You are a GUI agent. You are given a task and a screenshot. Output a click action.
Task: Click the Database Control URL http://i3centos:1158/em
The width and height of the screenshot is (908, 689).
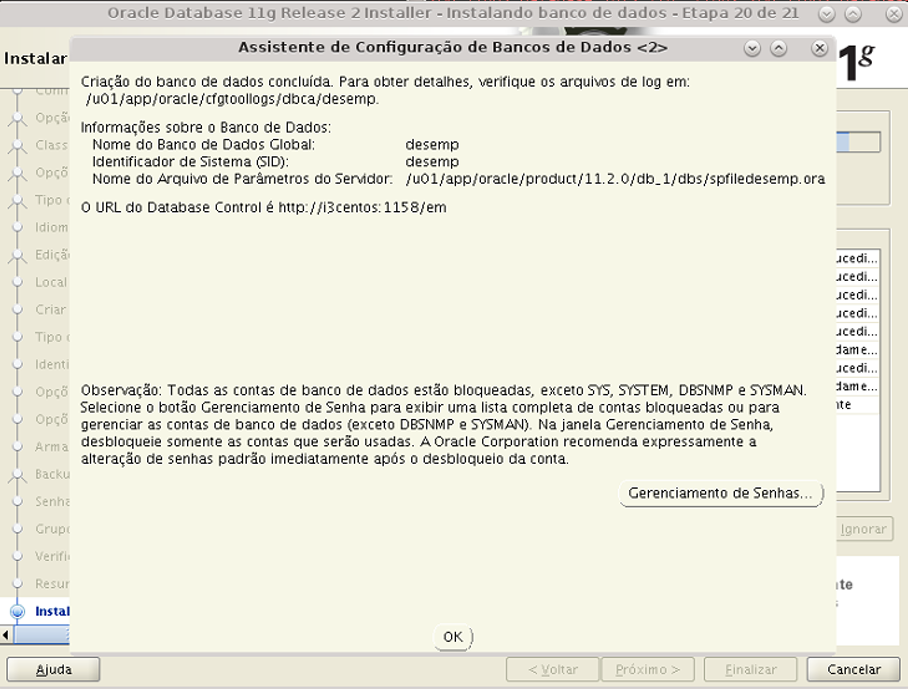[x=362, y=207]
